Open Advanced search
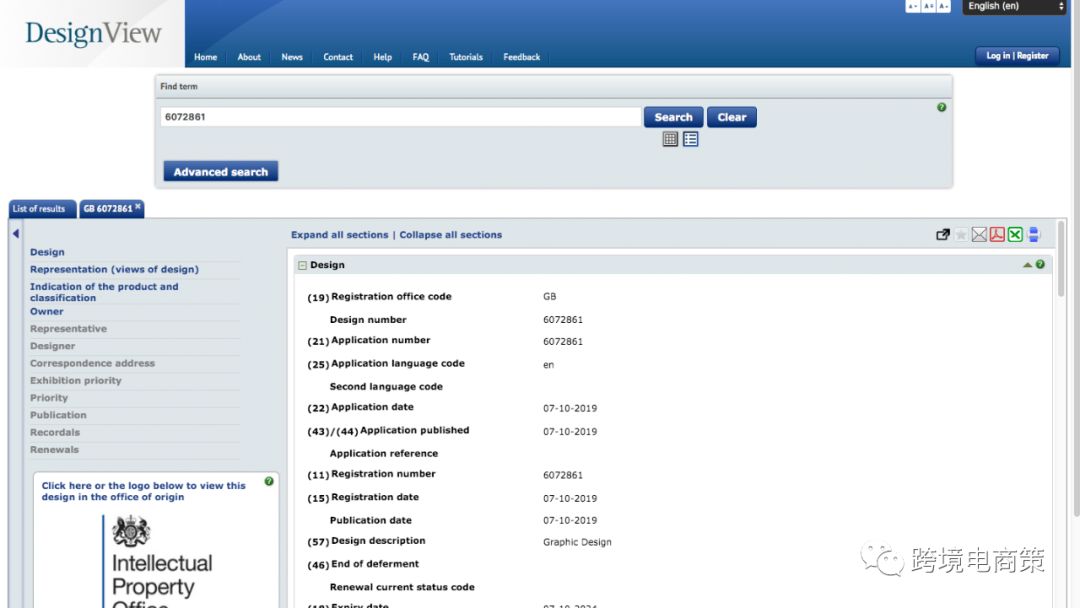Screen dimensions: 1080x608 pos(220,171)
